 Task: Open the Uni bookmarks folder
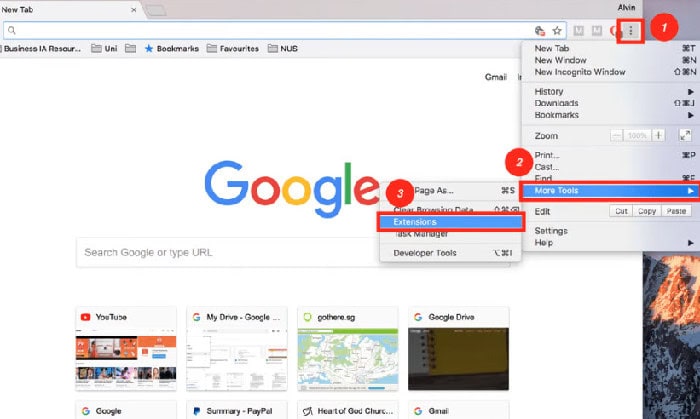(104, 49)
